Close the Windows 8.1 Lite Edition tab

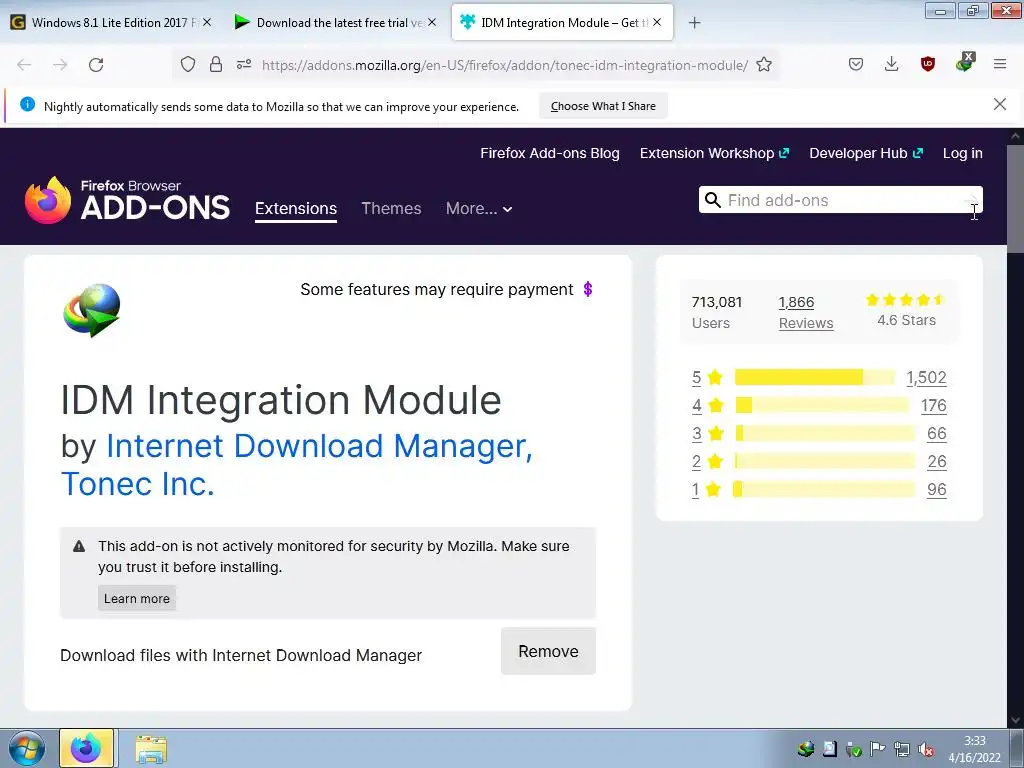pyautogui.click(x=207, y=22)
